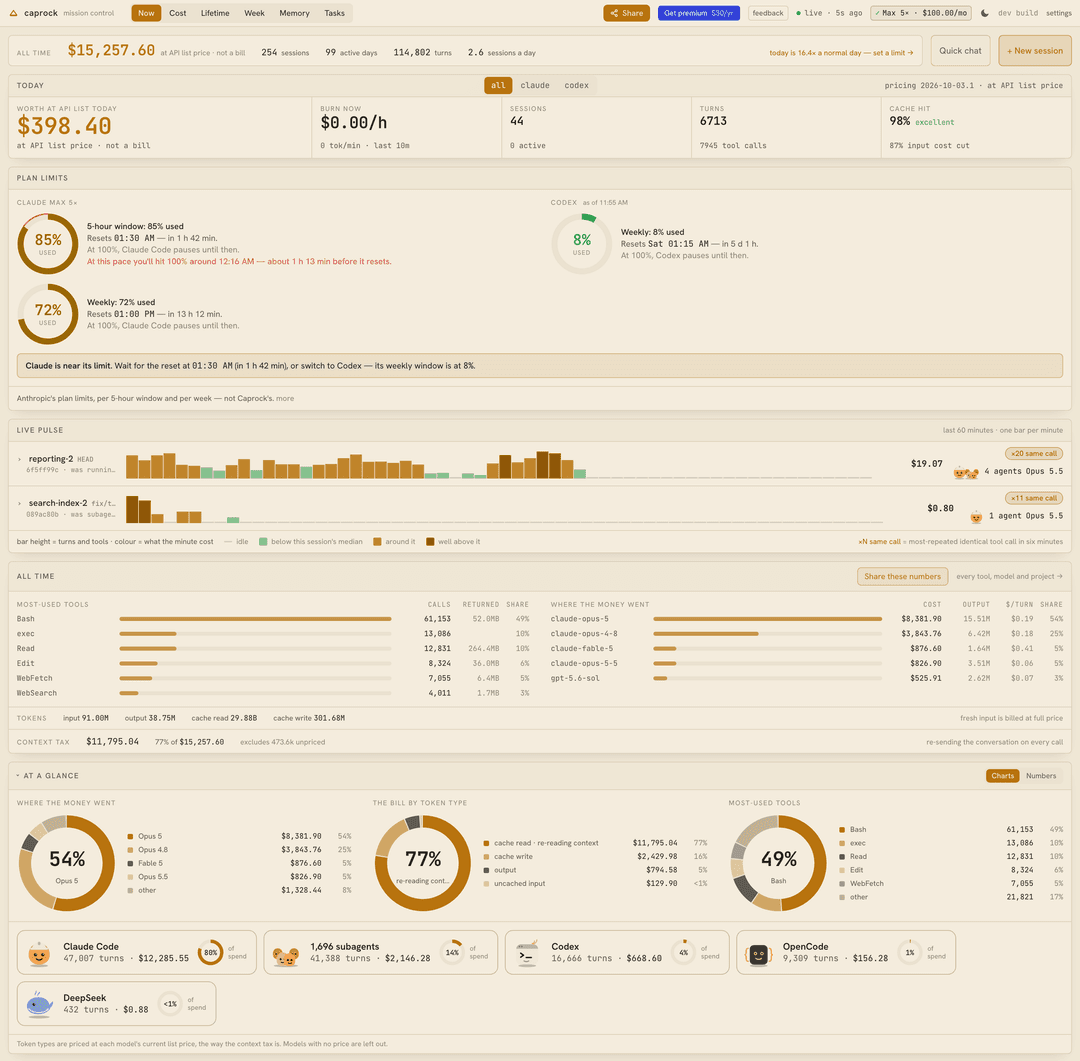The width and height of the screenshot is (1080, 1061).
Task: Expand the search-index-2 session row
Action: (19, 504)
